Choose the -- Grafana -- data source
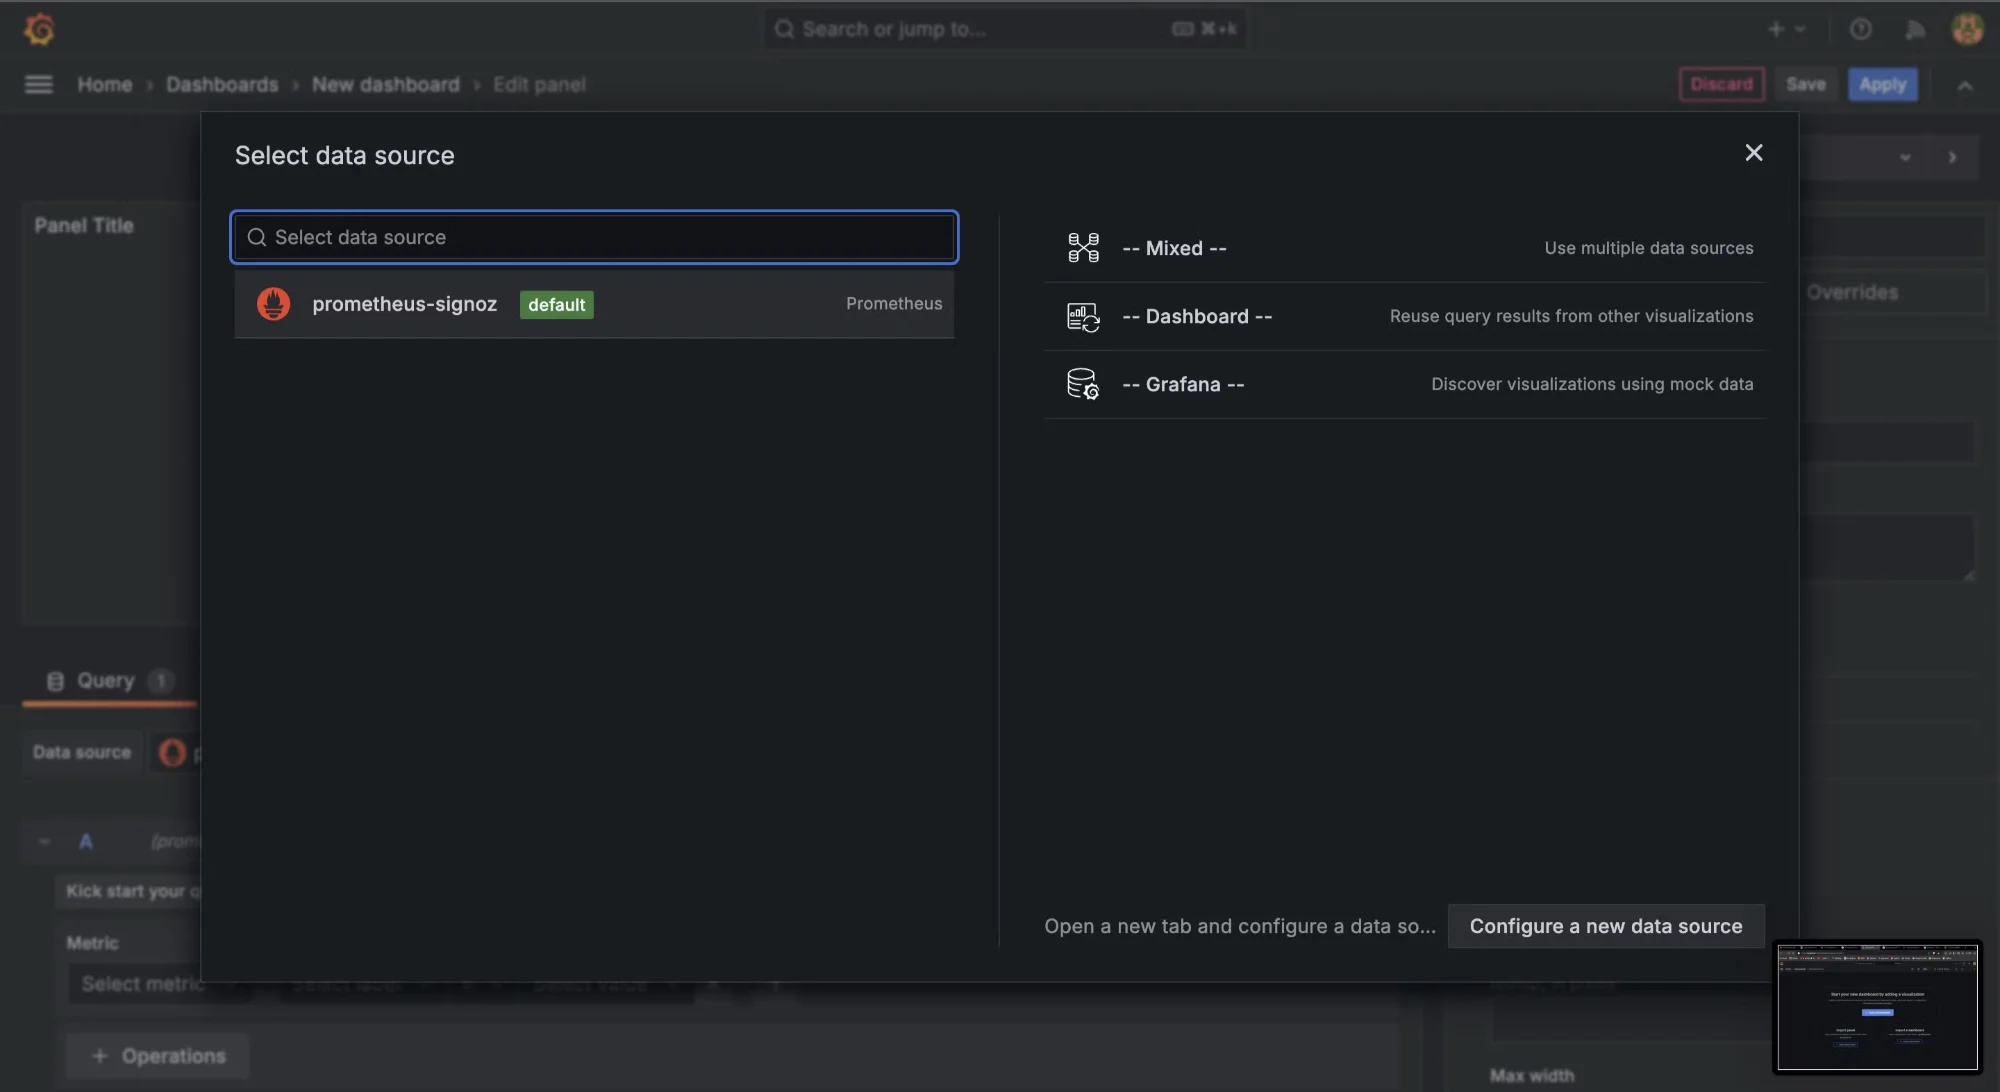The height and width of the screenshot is (1092, 2000). point(1405,384)
